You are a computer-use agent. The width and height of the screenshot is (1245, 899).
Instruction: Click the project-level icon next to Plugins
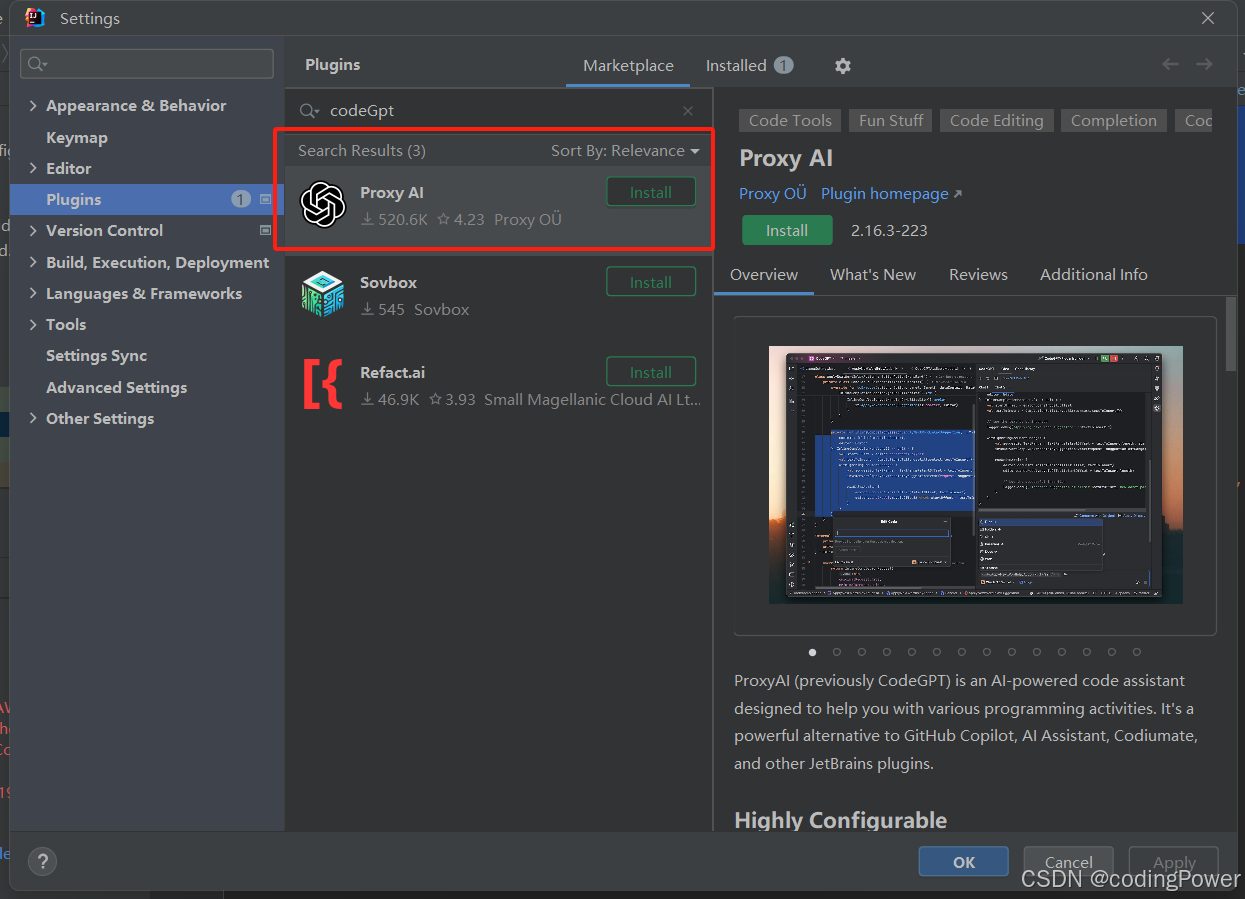tap(265, 199)
